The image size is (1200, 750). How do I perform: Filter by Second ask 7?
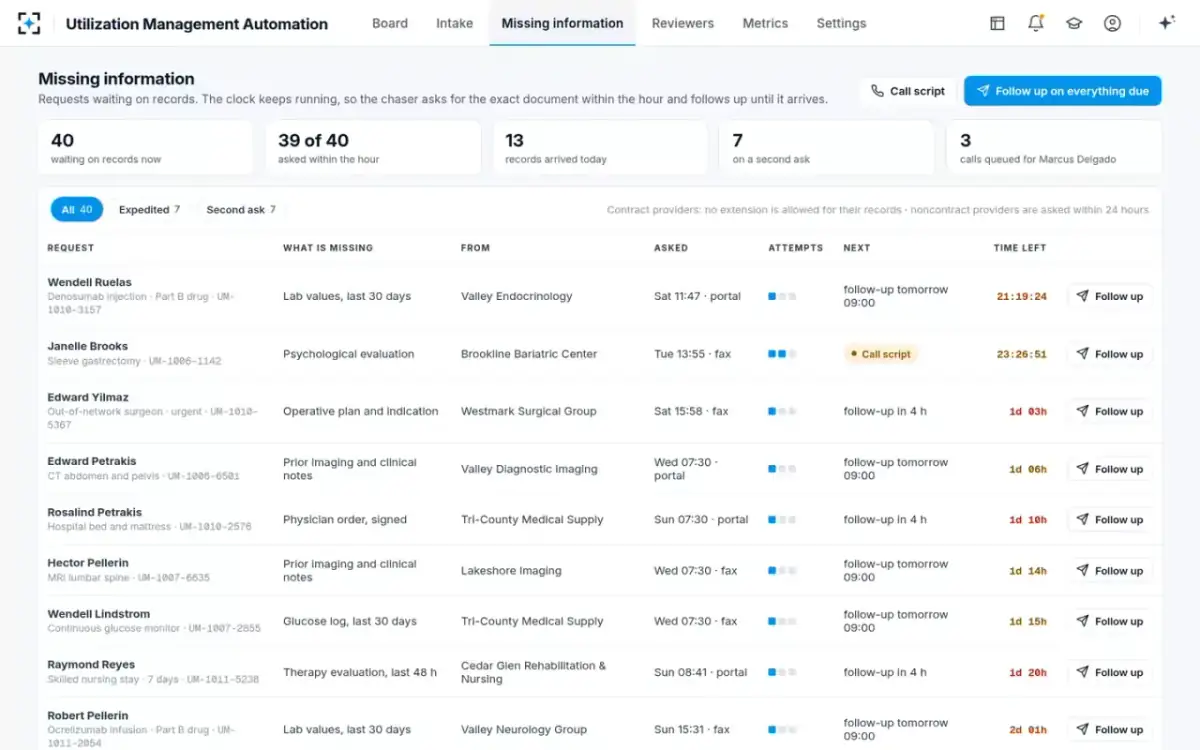pyautogui.click(x=241, y=209)
